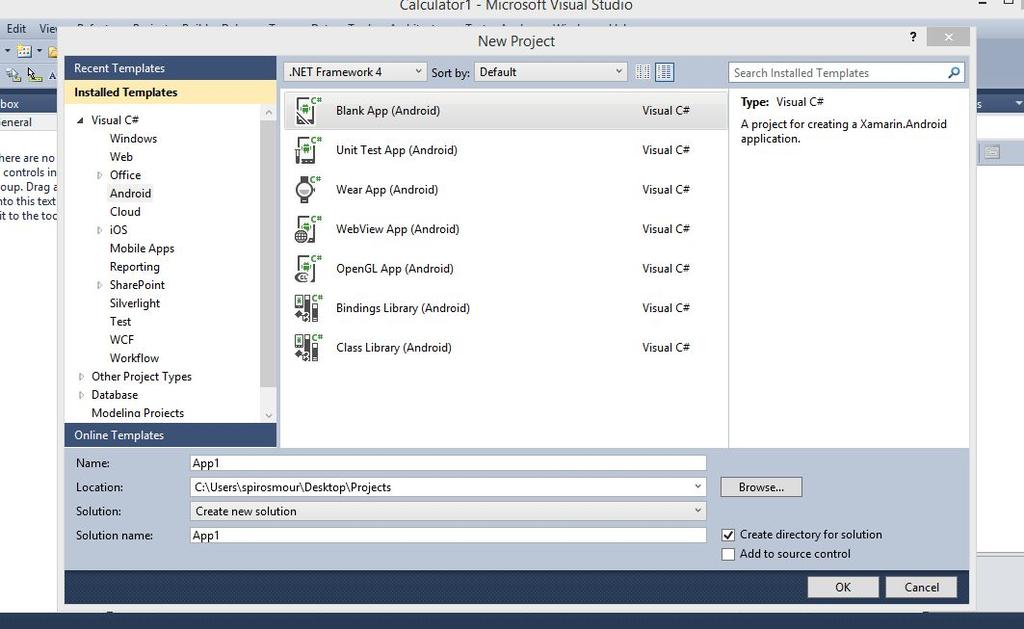Click the 'Wear App (Android)' template name
Screen dimensions: 1024x629
coord(387,189)
